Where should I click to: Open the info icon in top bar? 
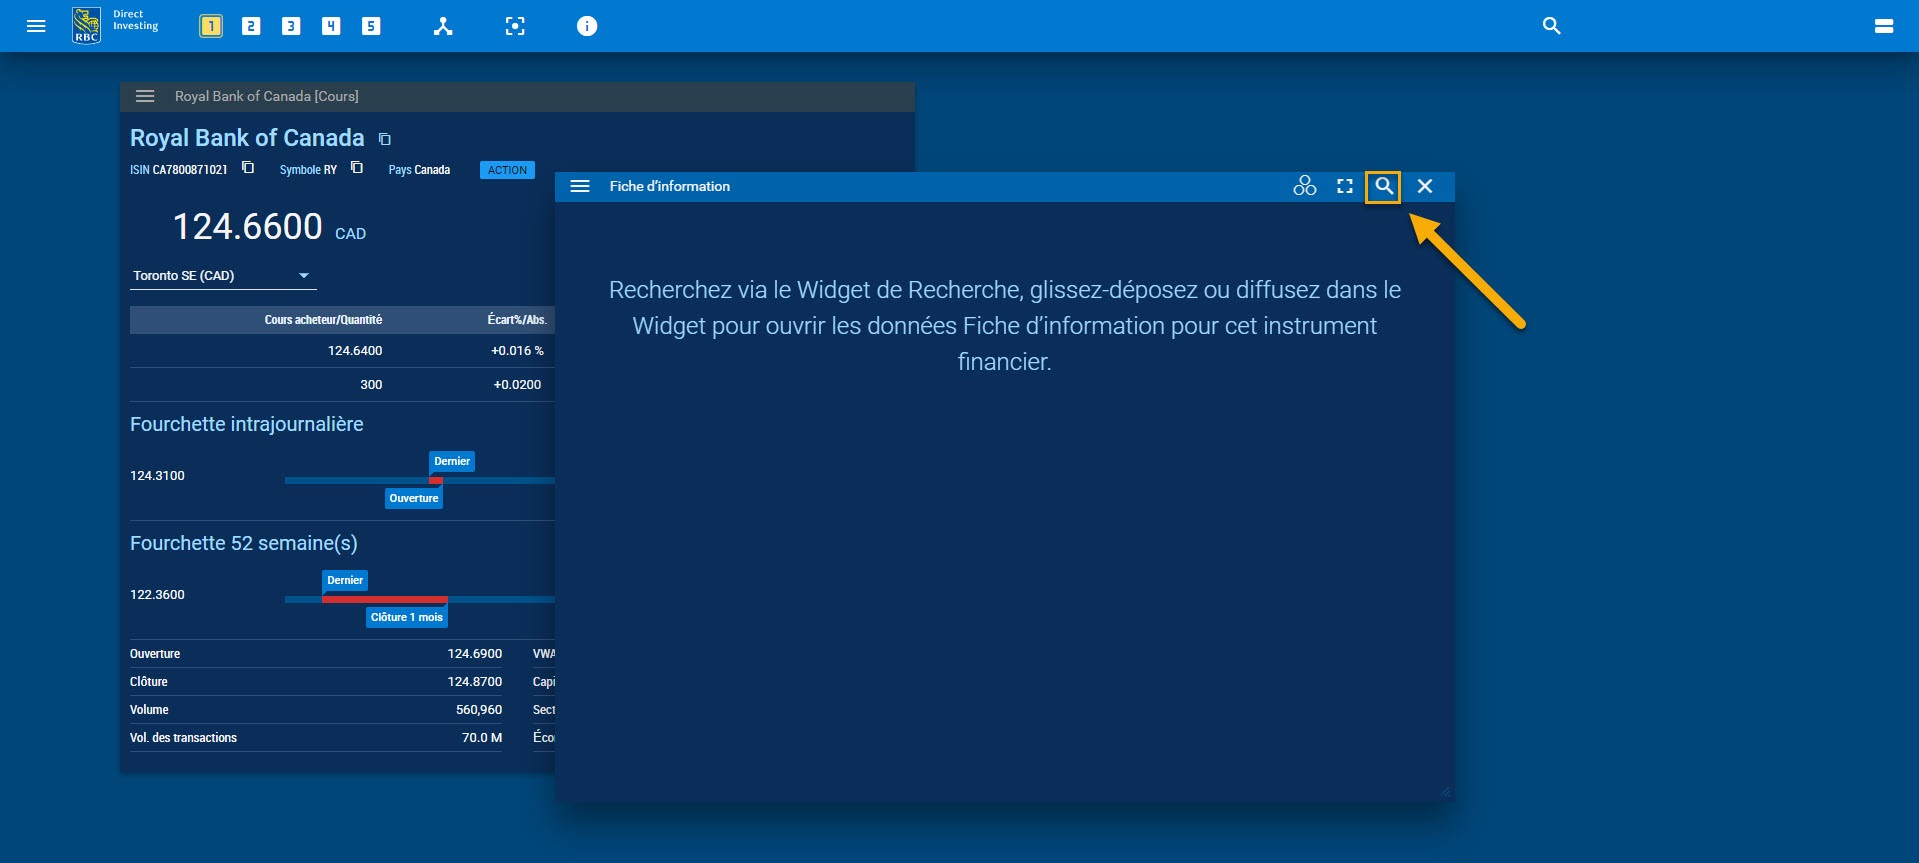click(587, 26)
